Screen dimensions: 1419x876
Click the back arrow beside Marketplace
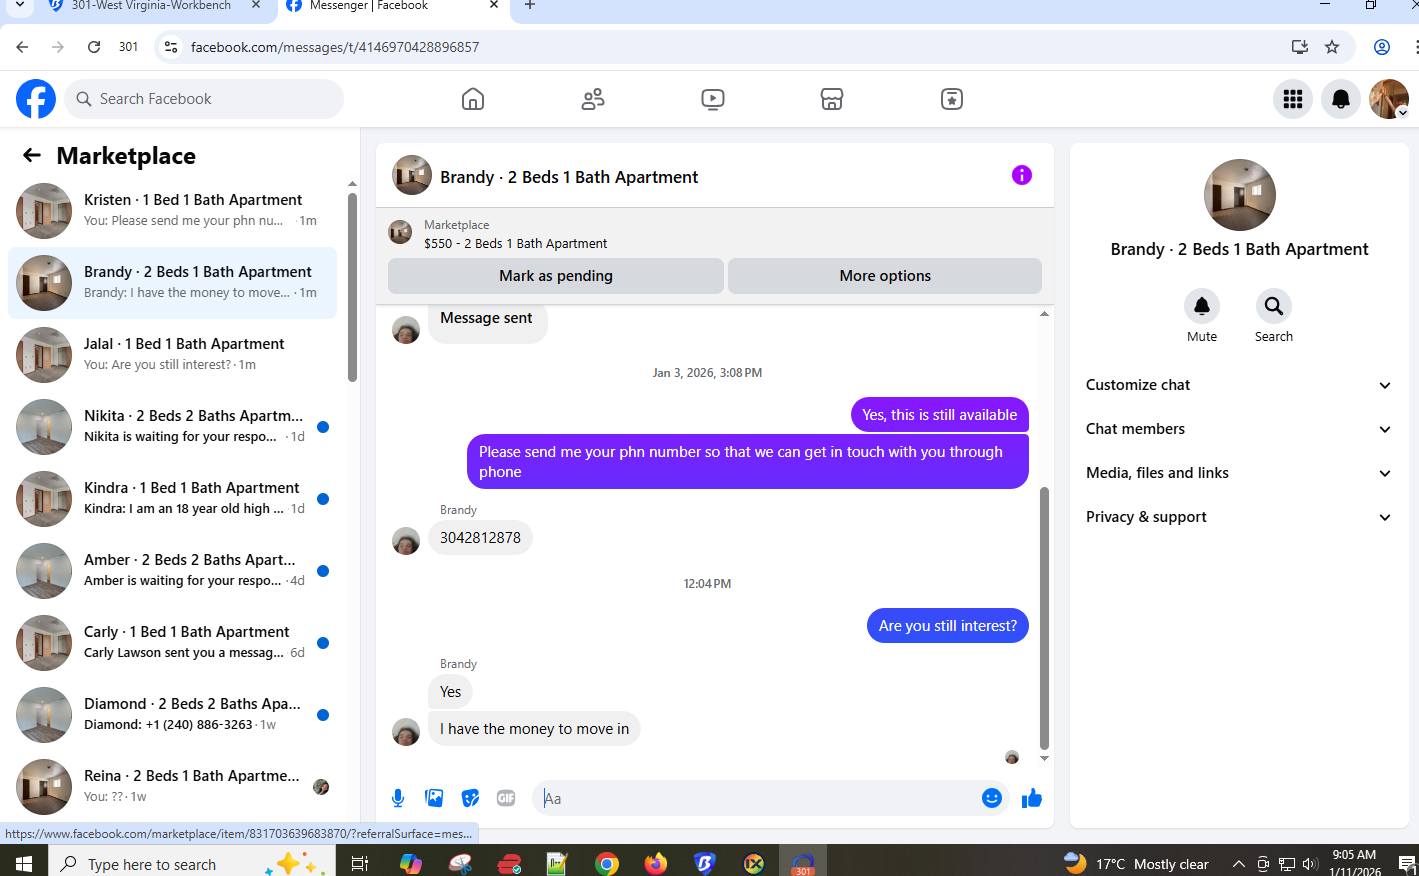[32, 155]
